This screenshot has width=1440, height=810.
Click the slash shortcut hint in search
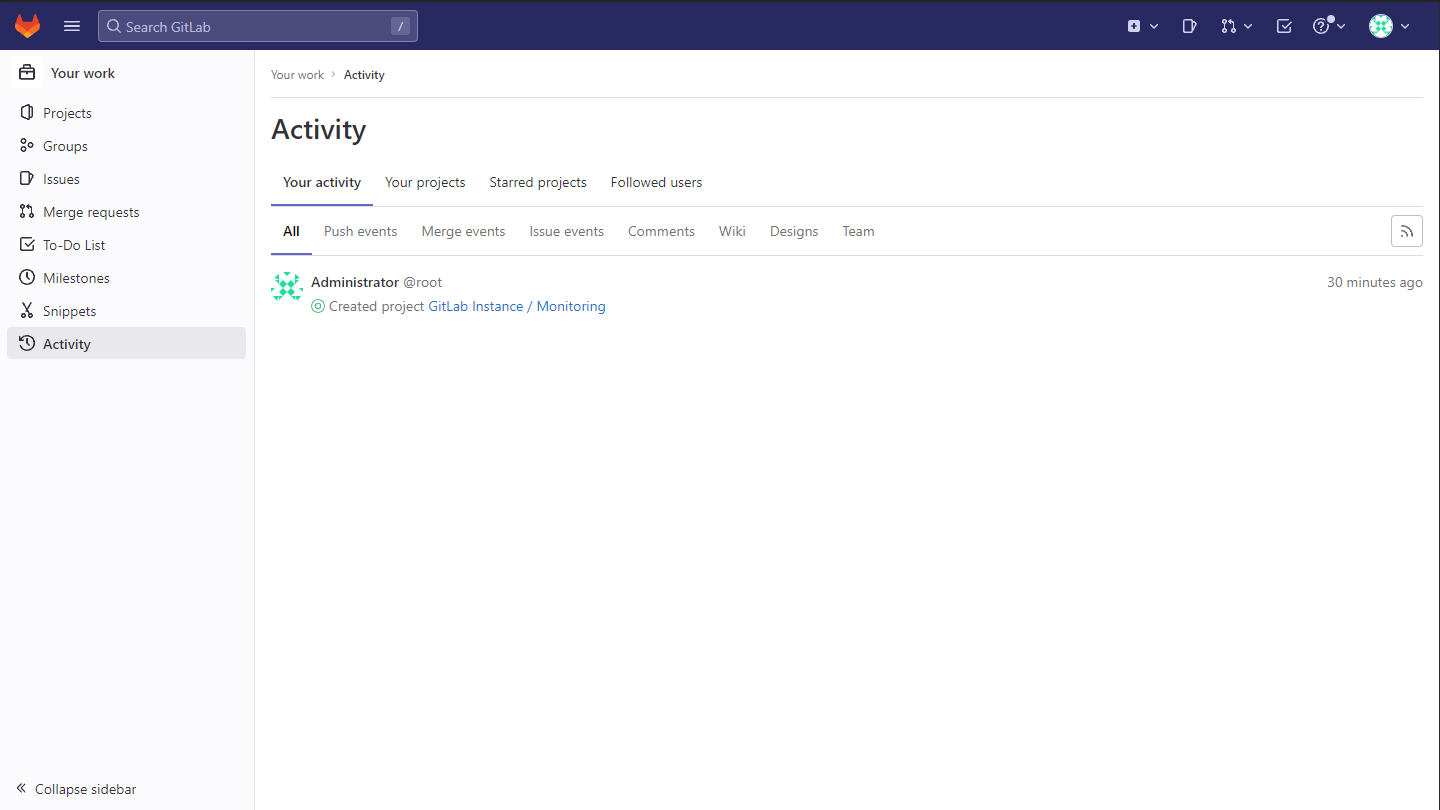pyautogui.click(x=400, y=27)
